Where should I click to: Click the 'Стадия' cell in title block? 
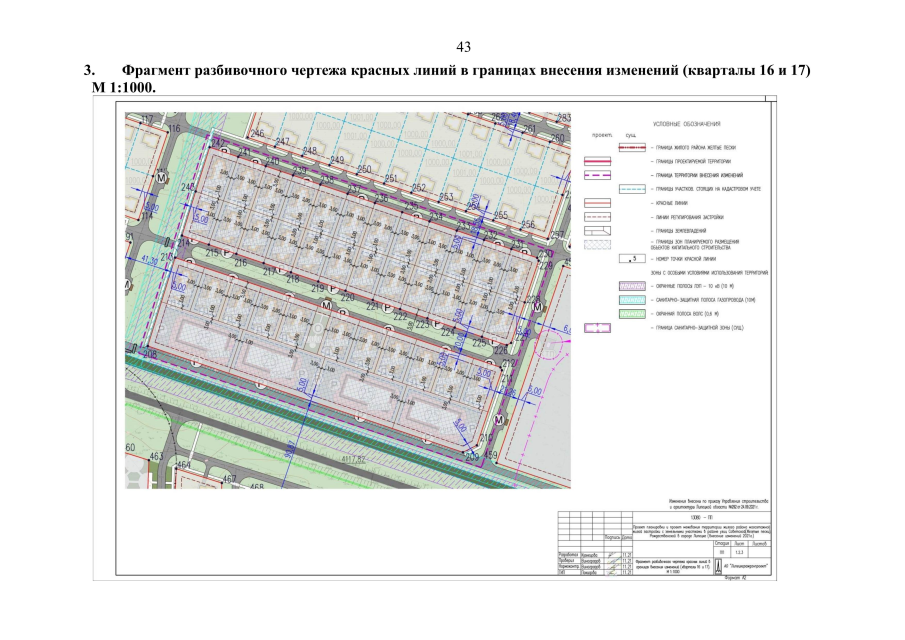[722, 544]
